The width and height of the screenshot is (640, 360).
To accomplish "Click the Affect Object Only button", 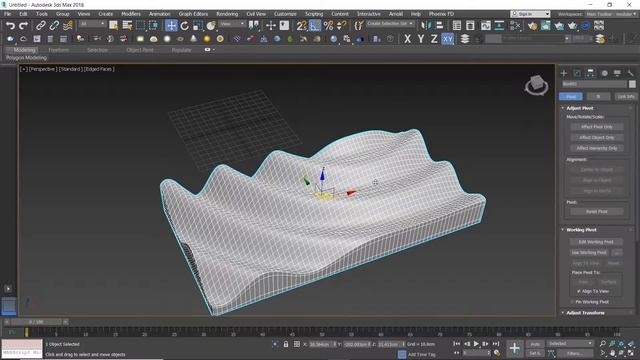I will tap(596, 138).
